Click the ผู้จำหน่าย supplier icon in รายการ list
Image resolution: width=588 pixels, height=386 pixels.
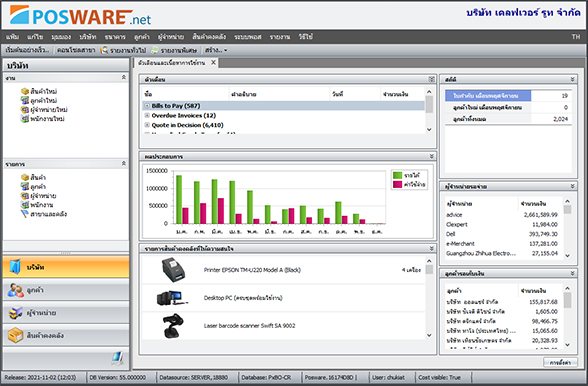[25, 195]
